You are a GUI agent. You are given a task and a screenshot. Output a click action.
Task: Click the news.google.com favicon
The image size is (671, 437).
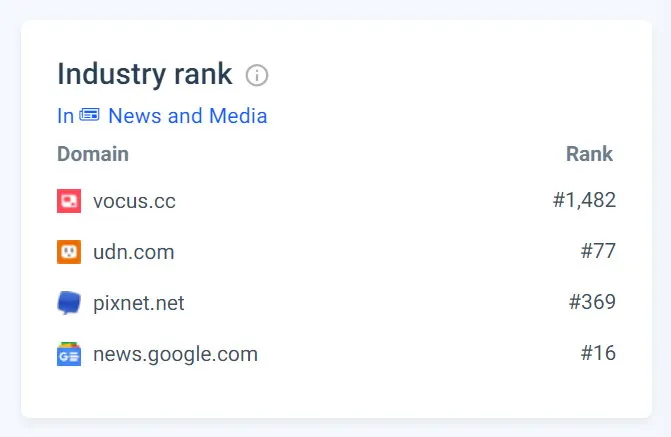coord(69,354)
